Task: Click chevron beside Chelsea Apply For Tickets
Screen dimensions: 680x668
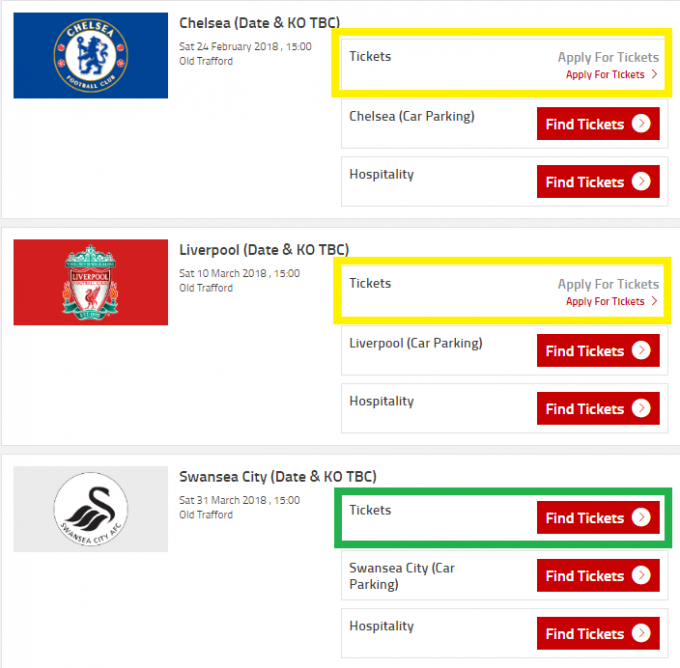Action: [655, 75]
